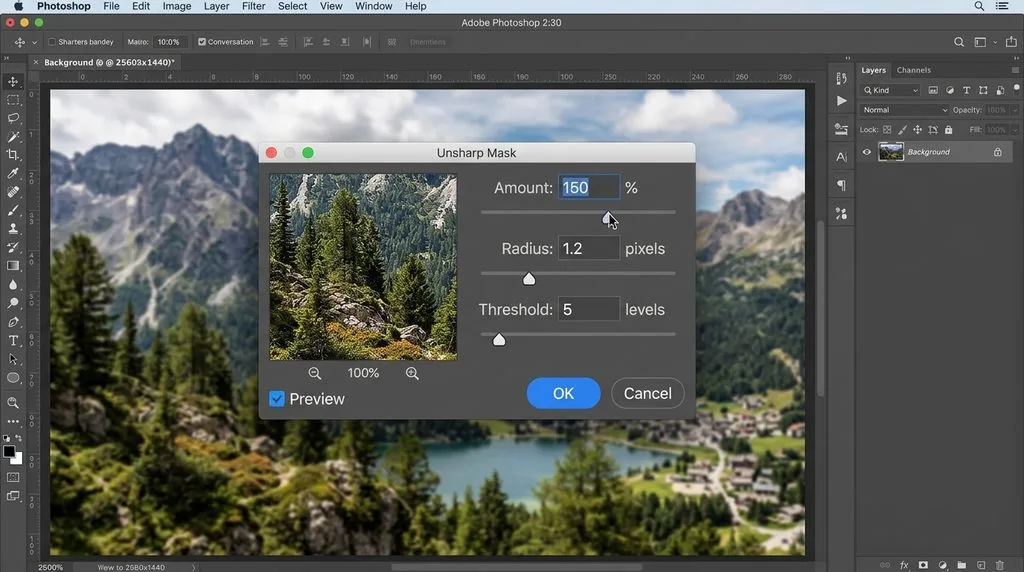Screen dimensions: 1024x572
Task: Open the Layers panel options menu
Action: tap(1015, 70)
